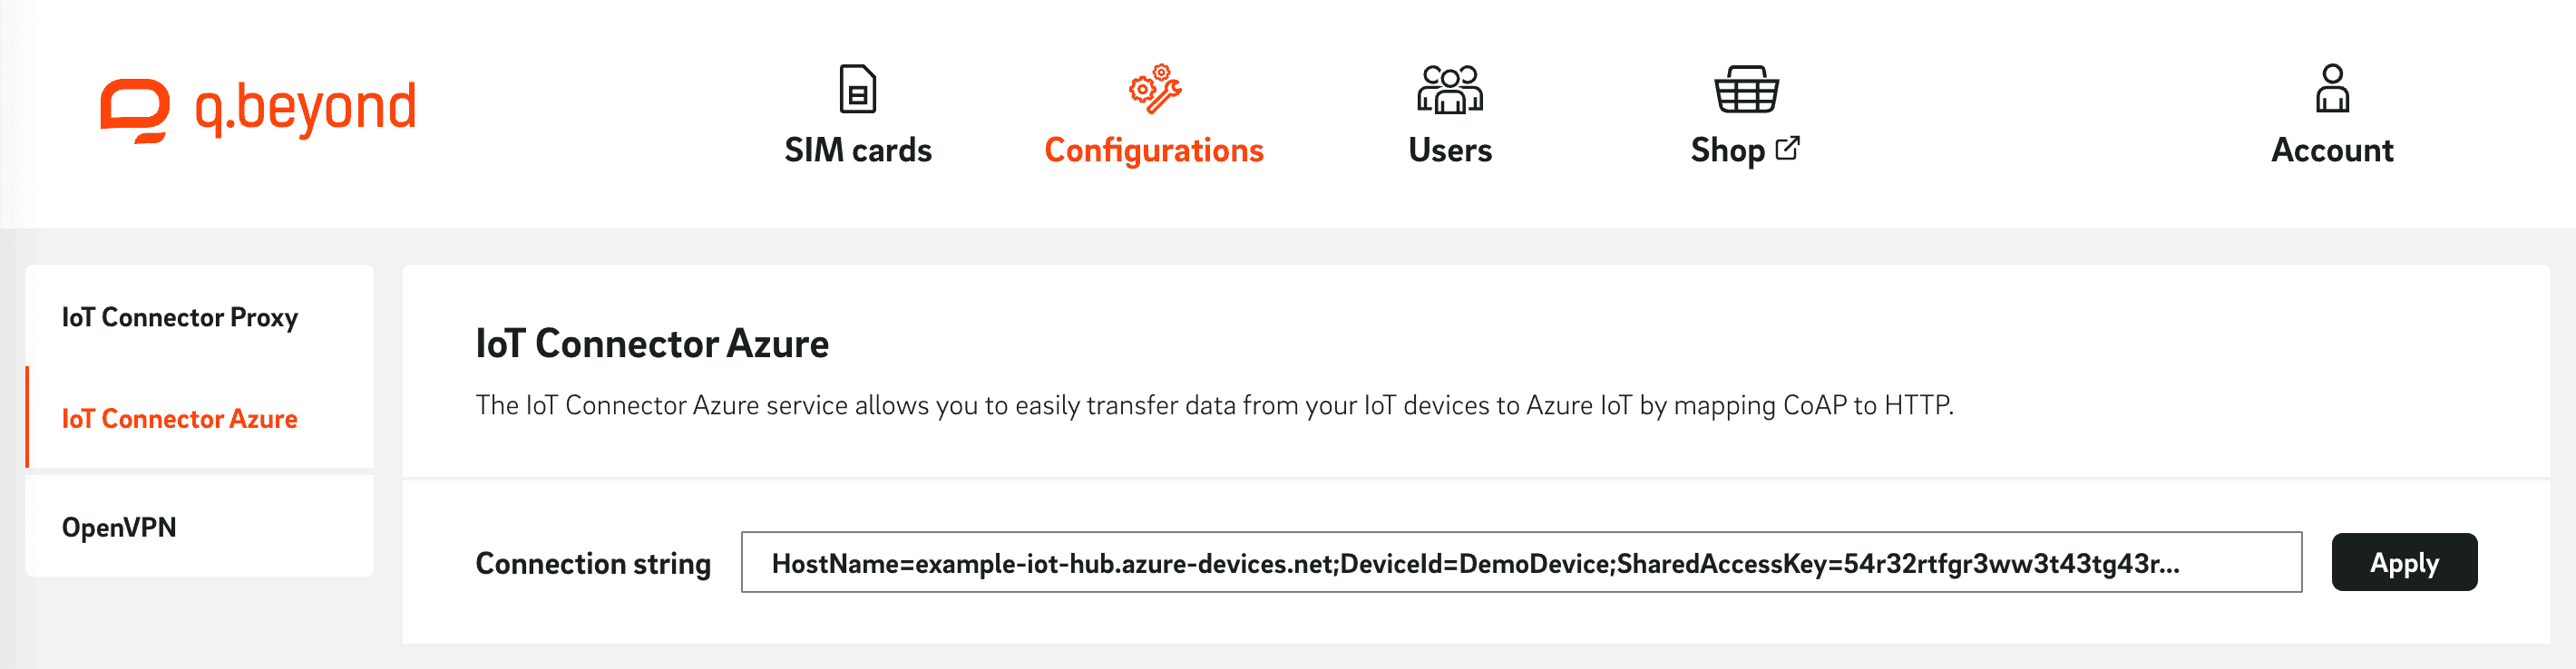Click the Connection string field label
The image size is (2576, 669).
(593, 563)
